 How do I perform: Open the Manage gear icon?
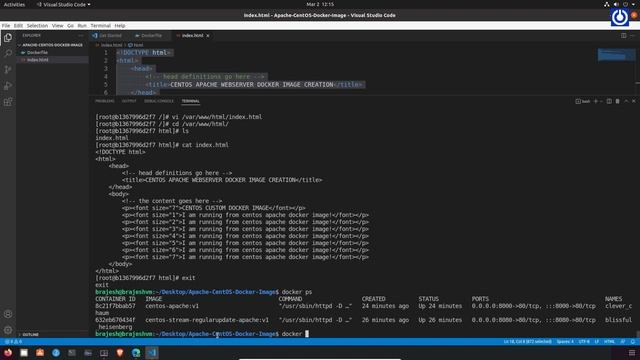pyautogui.click(x=8, y=330)
